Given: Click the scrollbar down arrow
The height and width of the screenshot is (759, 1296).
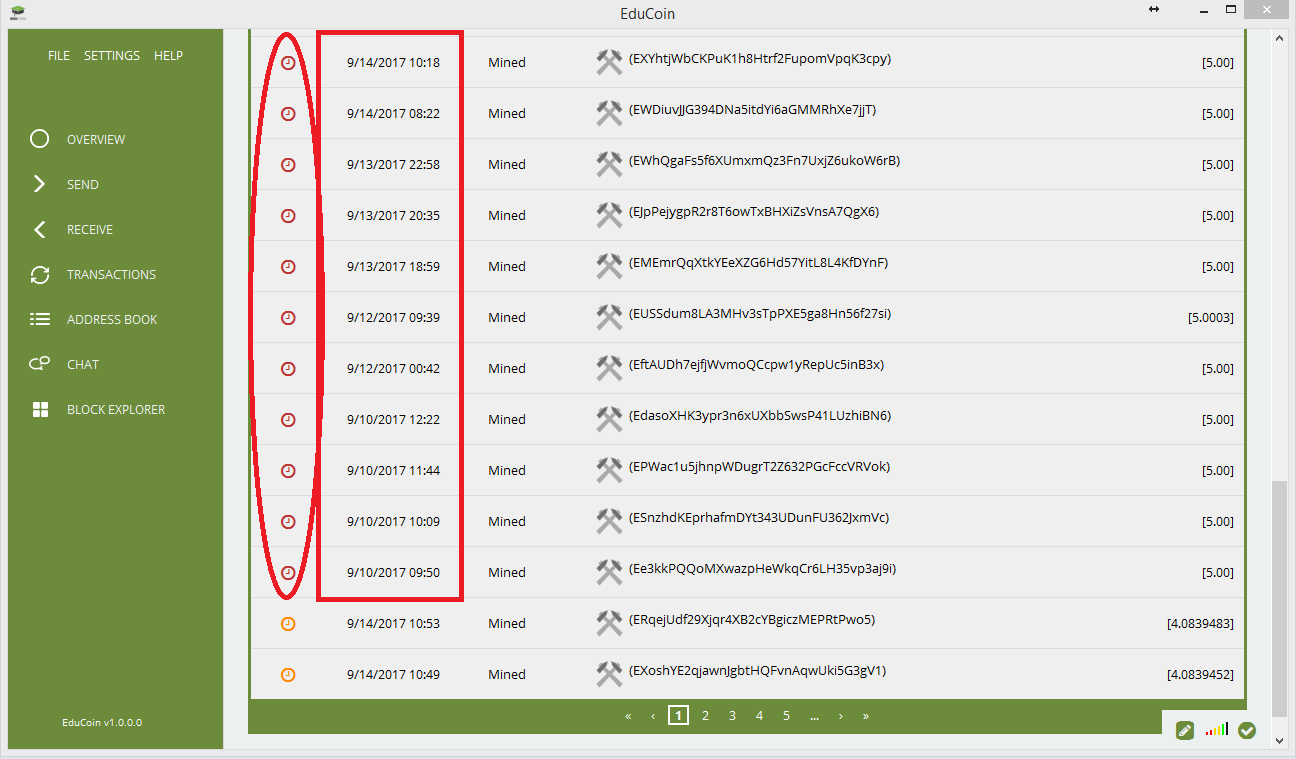Looking at the screenshot, I should pyautogui.click(x=1279, y=741).
